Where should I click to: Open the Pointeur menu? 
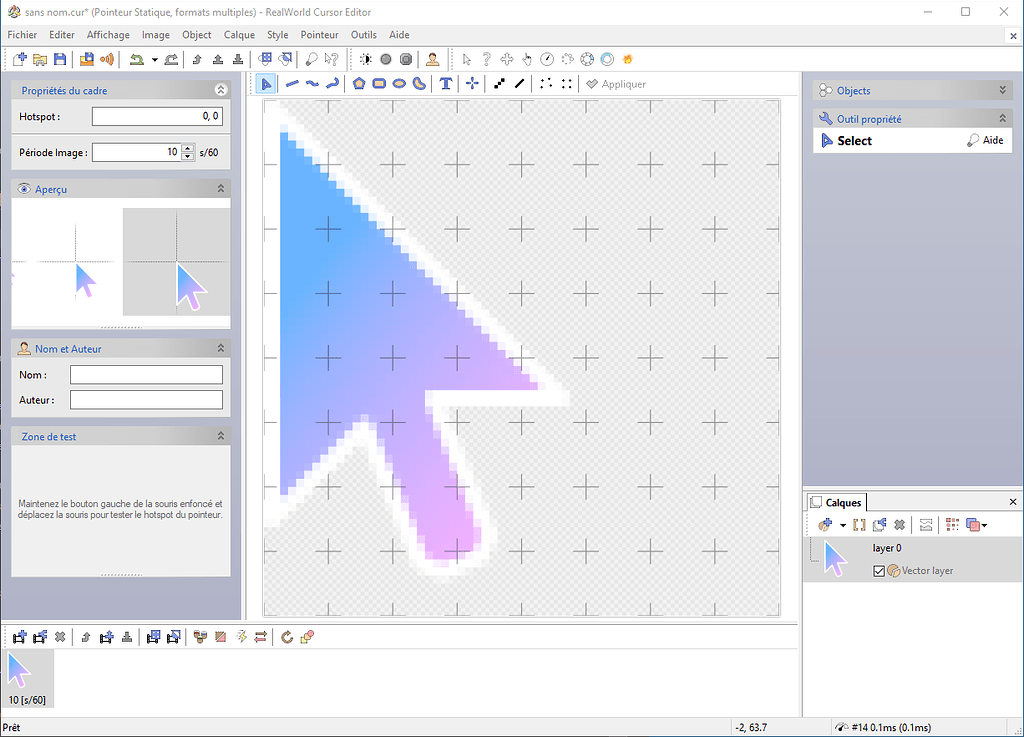(319, 34)
